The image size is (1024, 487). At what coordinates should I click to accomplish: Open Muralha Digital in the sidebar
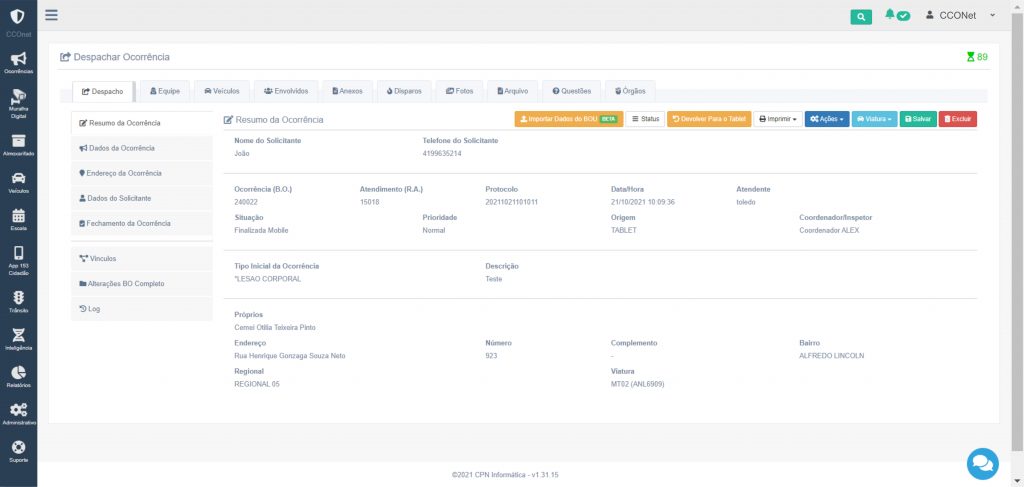pos(18,103)
